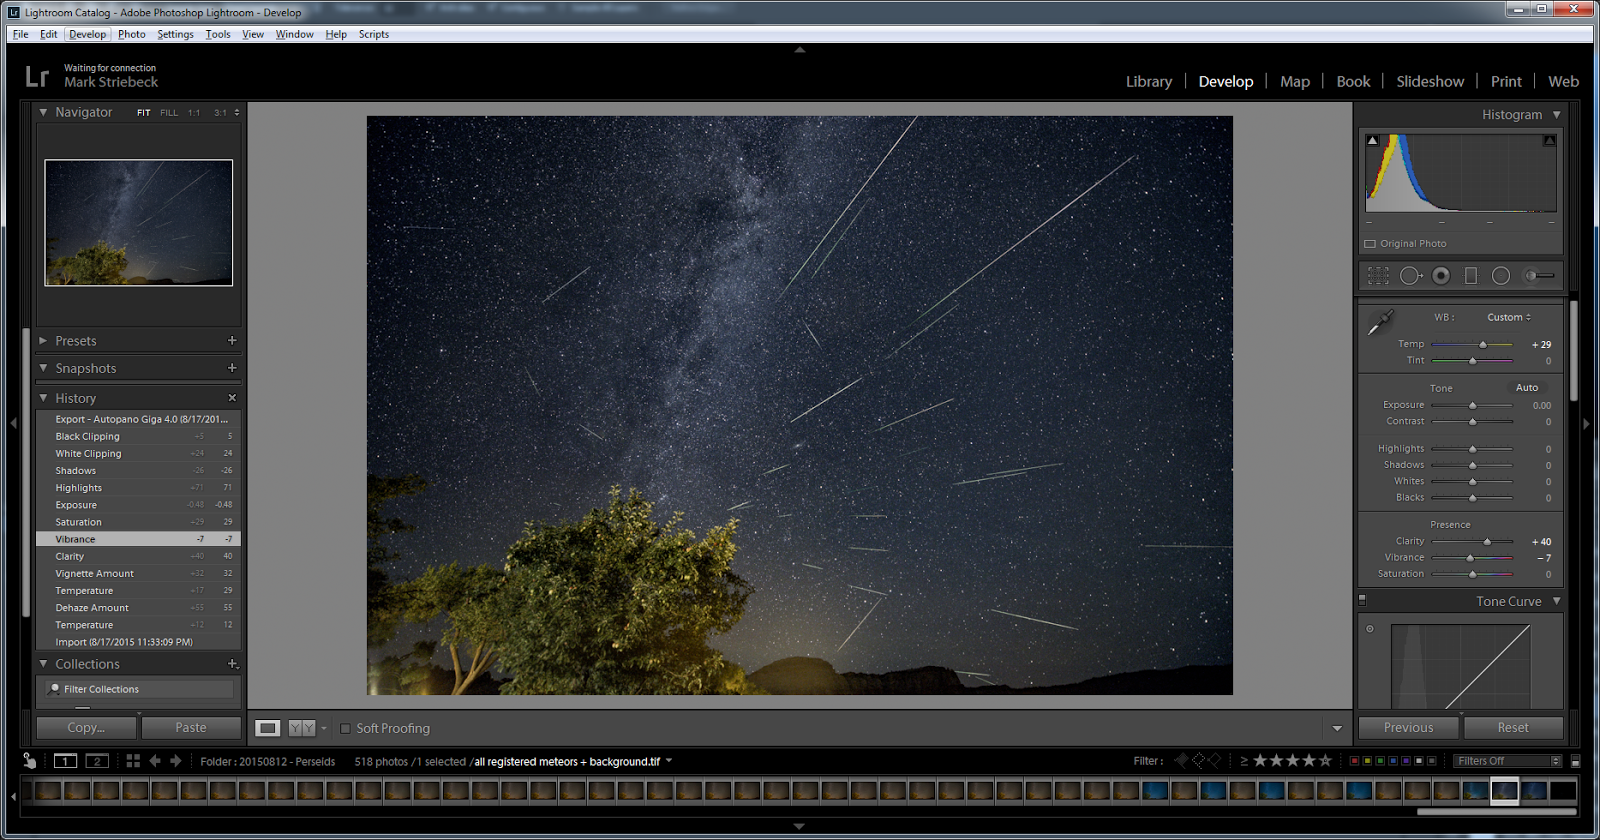1600x840 pixels.
Task: Open the File menu
Action: pos(20,34)
